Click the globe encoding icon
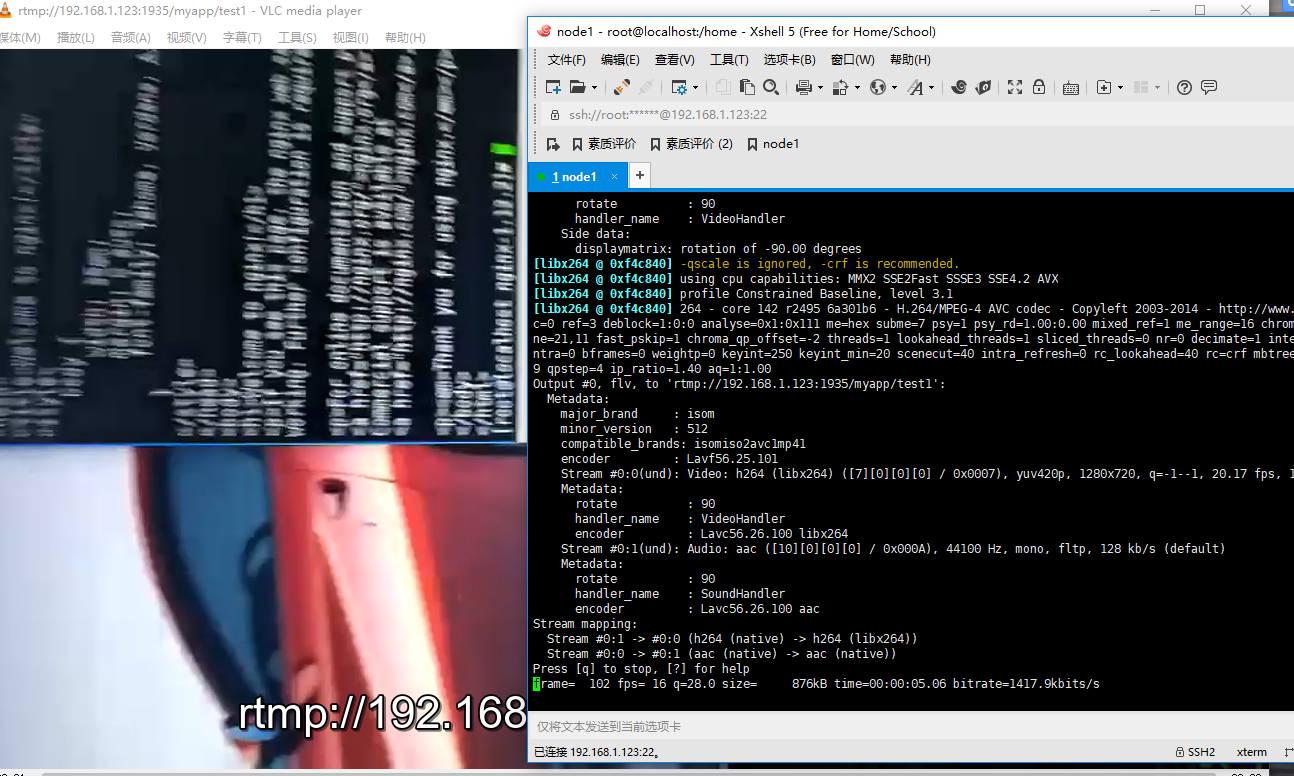Viewport: 1294px width, 776px height. click(878, 87)
